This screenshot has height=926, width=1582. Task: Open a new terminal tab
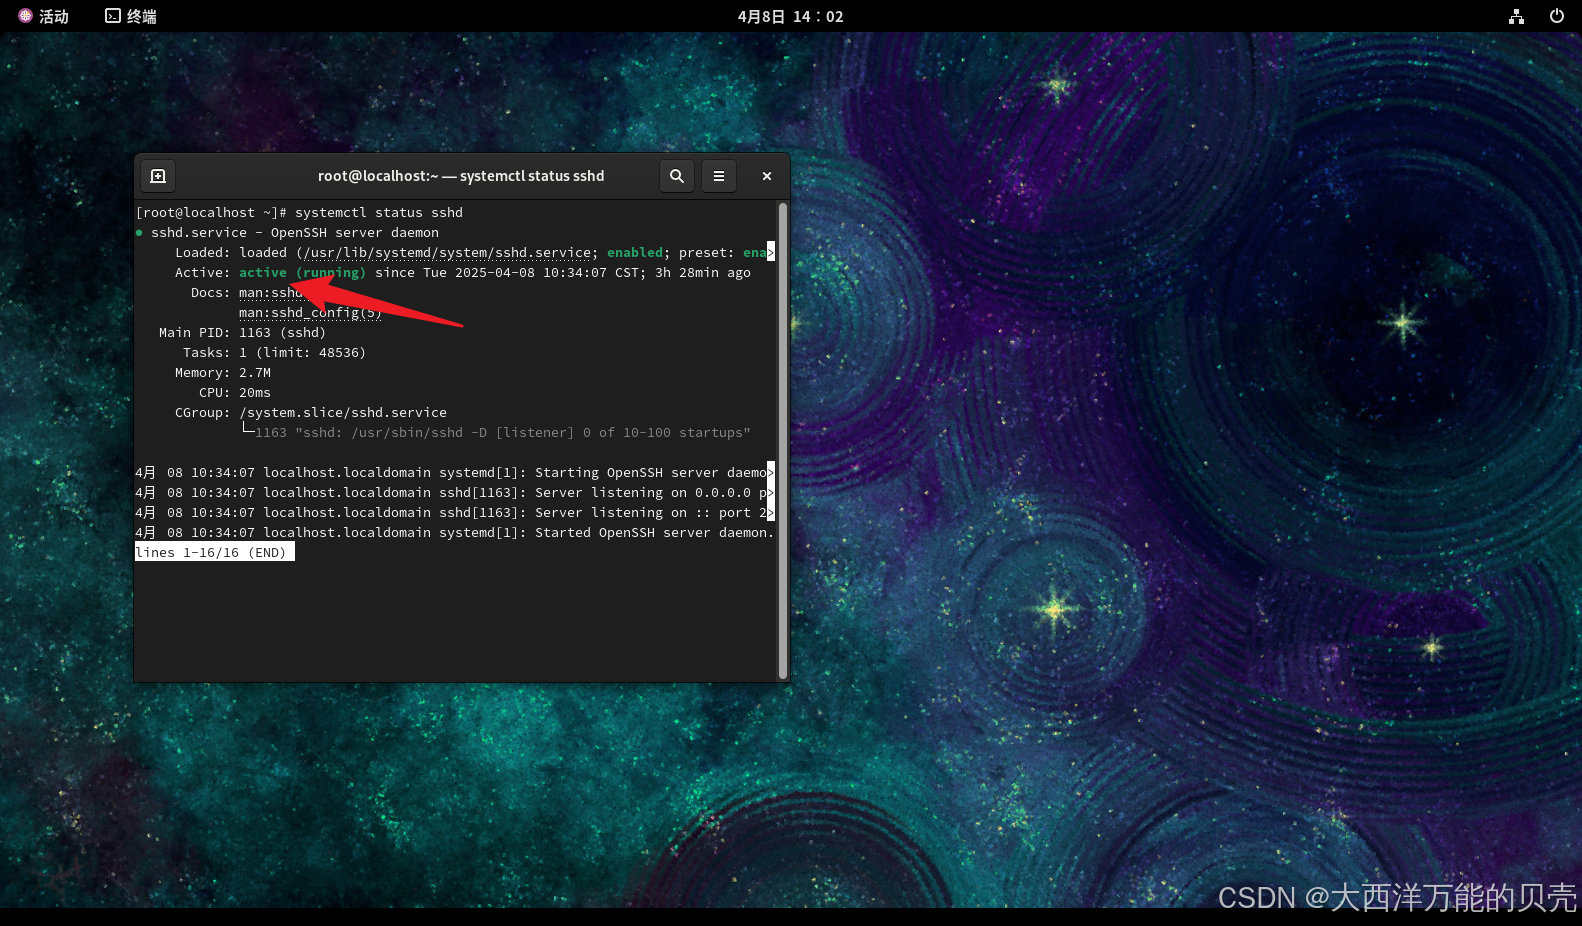158,176
